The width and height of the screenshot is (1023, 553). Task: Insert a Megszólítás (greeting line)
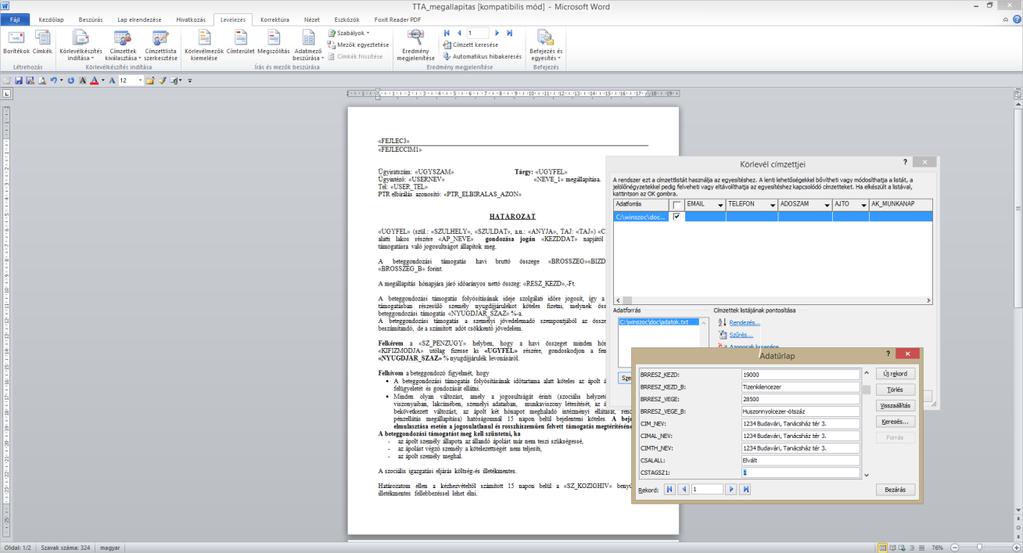[x=273, y=42]
